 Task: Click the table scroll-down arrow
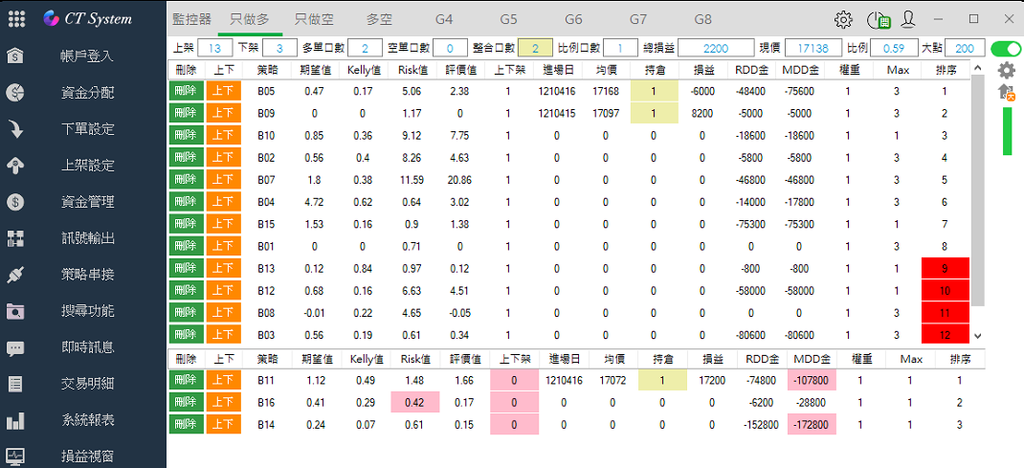pyautogui.click(x=978, y=335)
